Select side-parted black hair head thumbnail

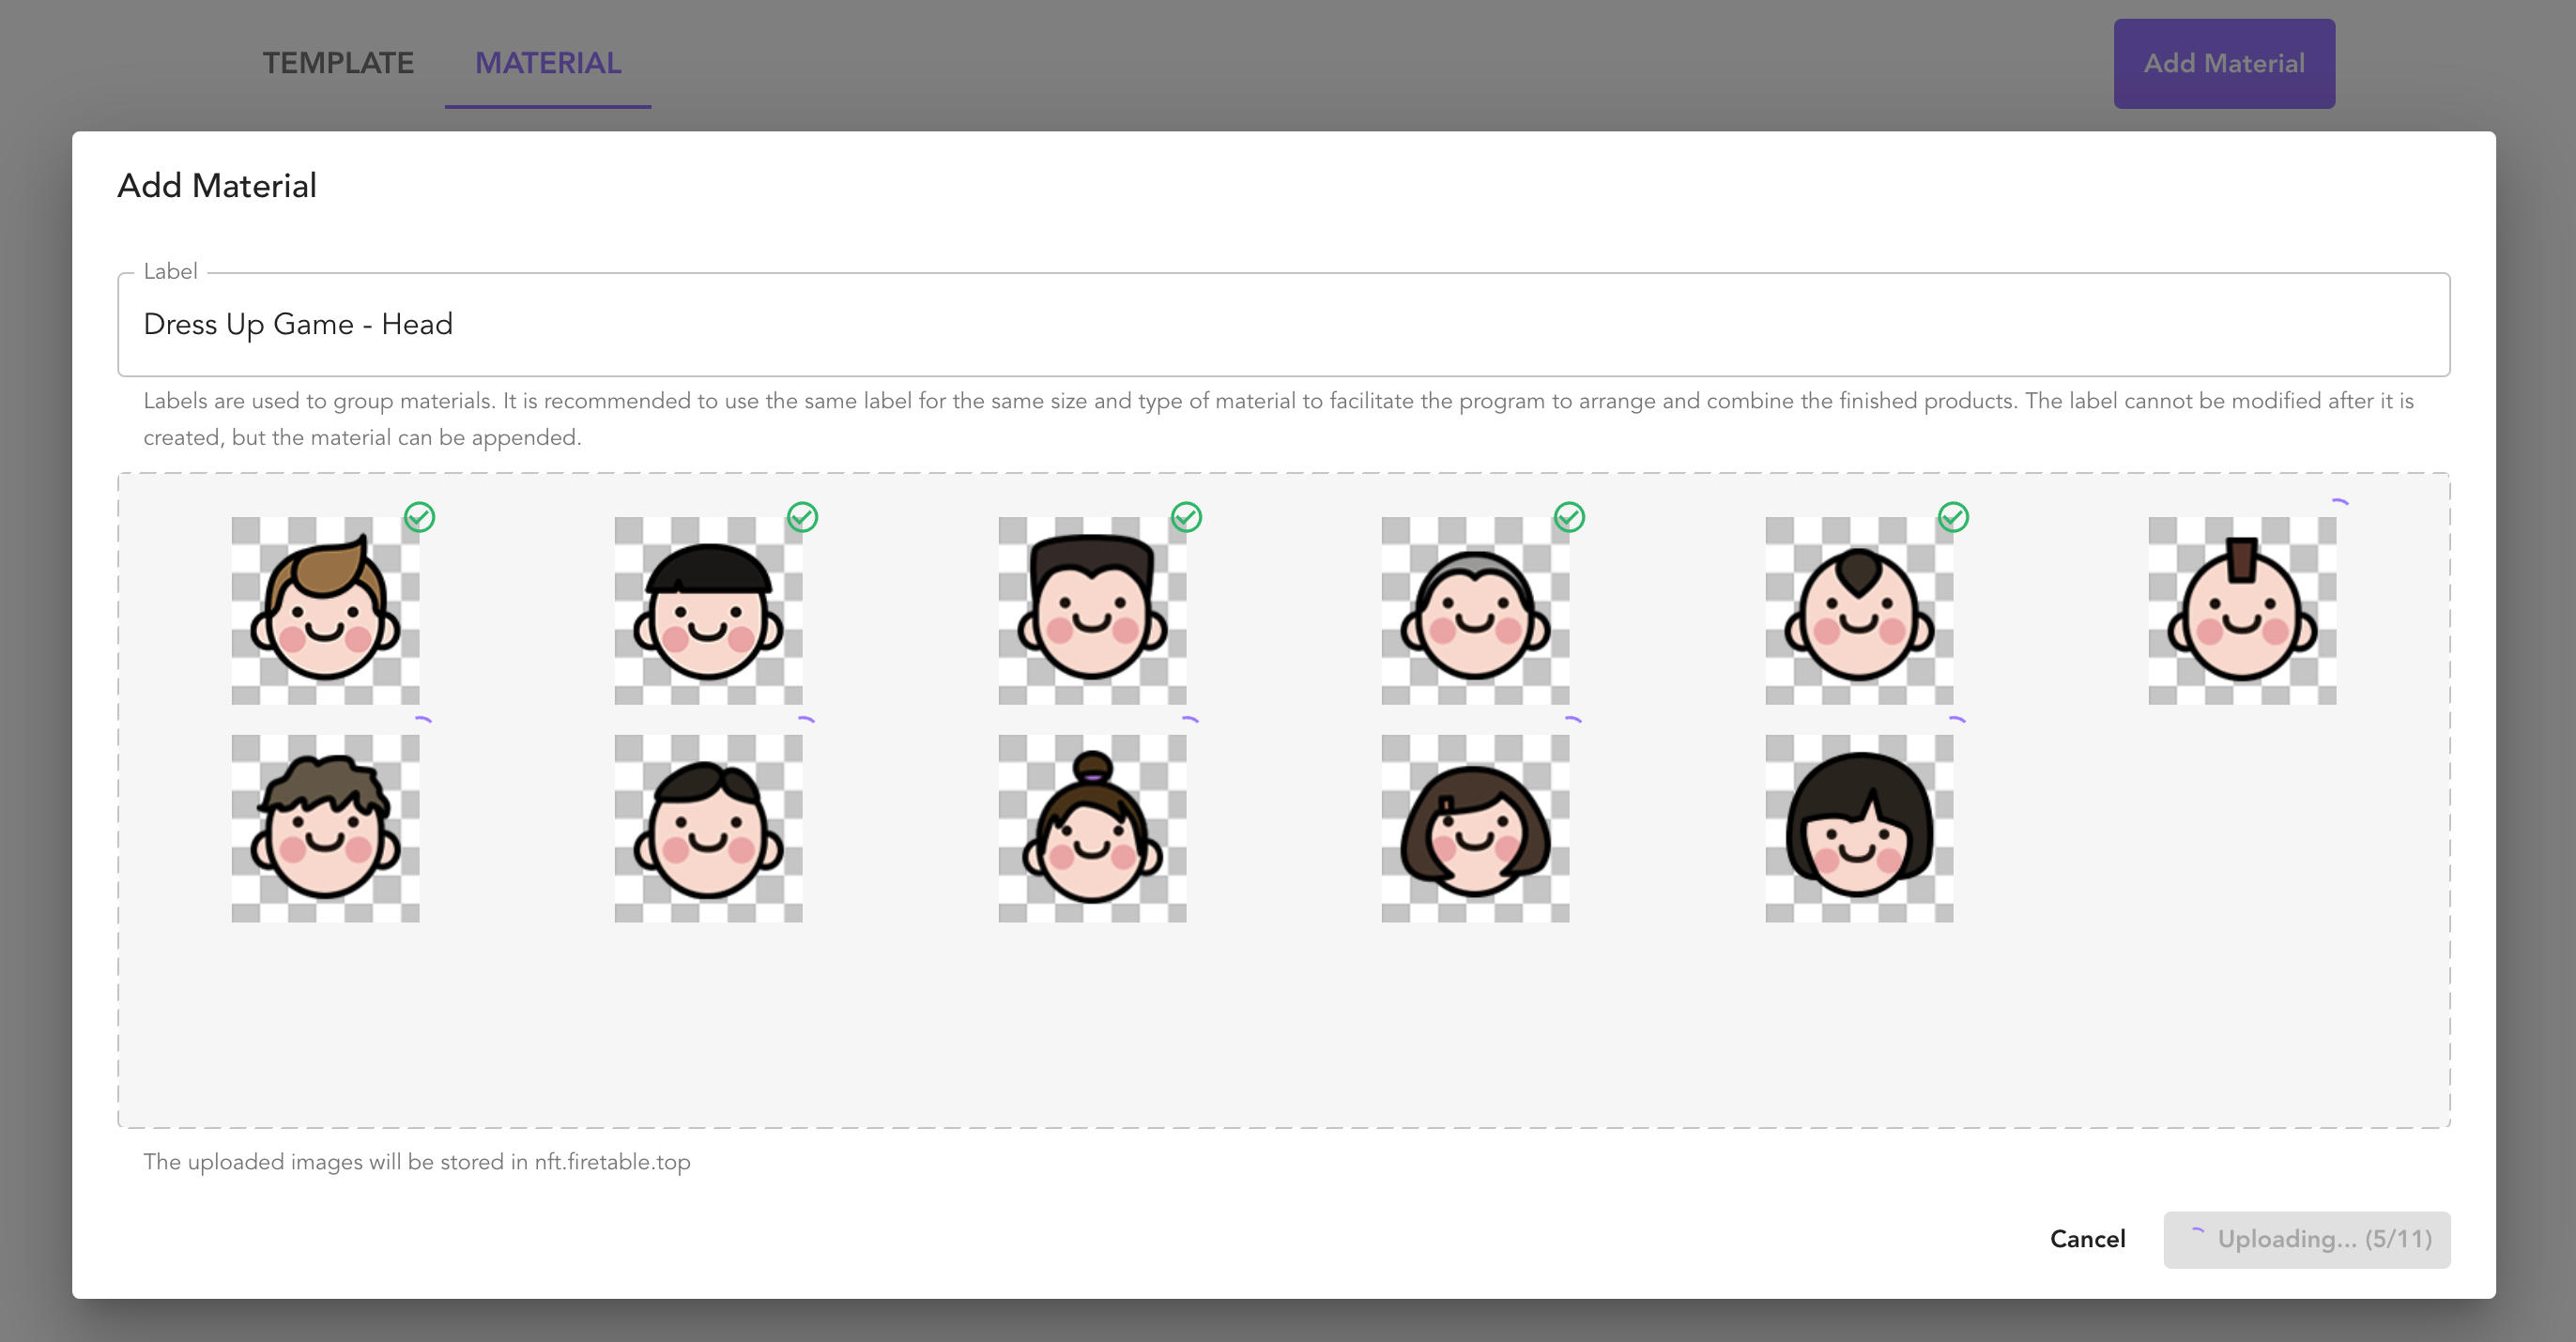708,829
